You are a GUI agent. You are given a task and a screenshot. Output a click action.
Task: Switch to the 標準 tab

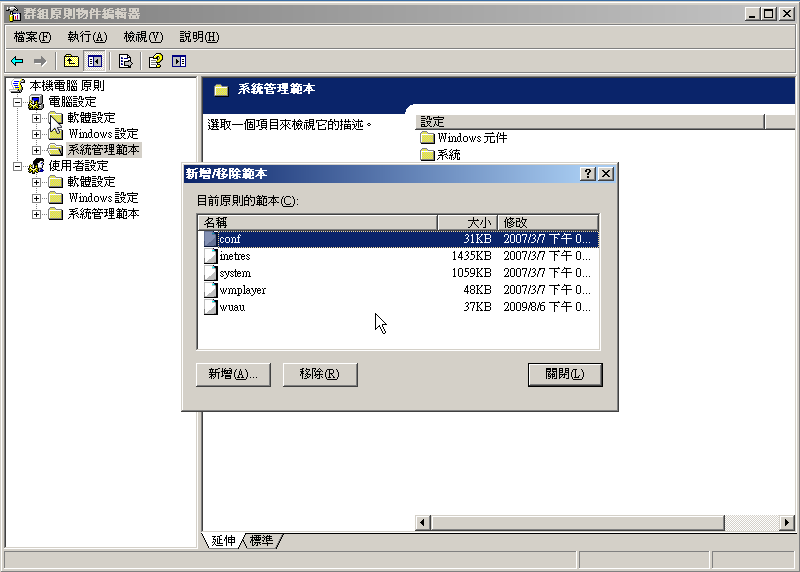[x=262, y=540]
